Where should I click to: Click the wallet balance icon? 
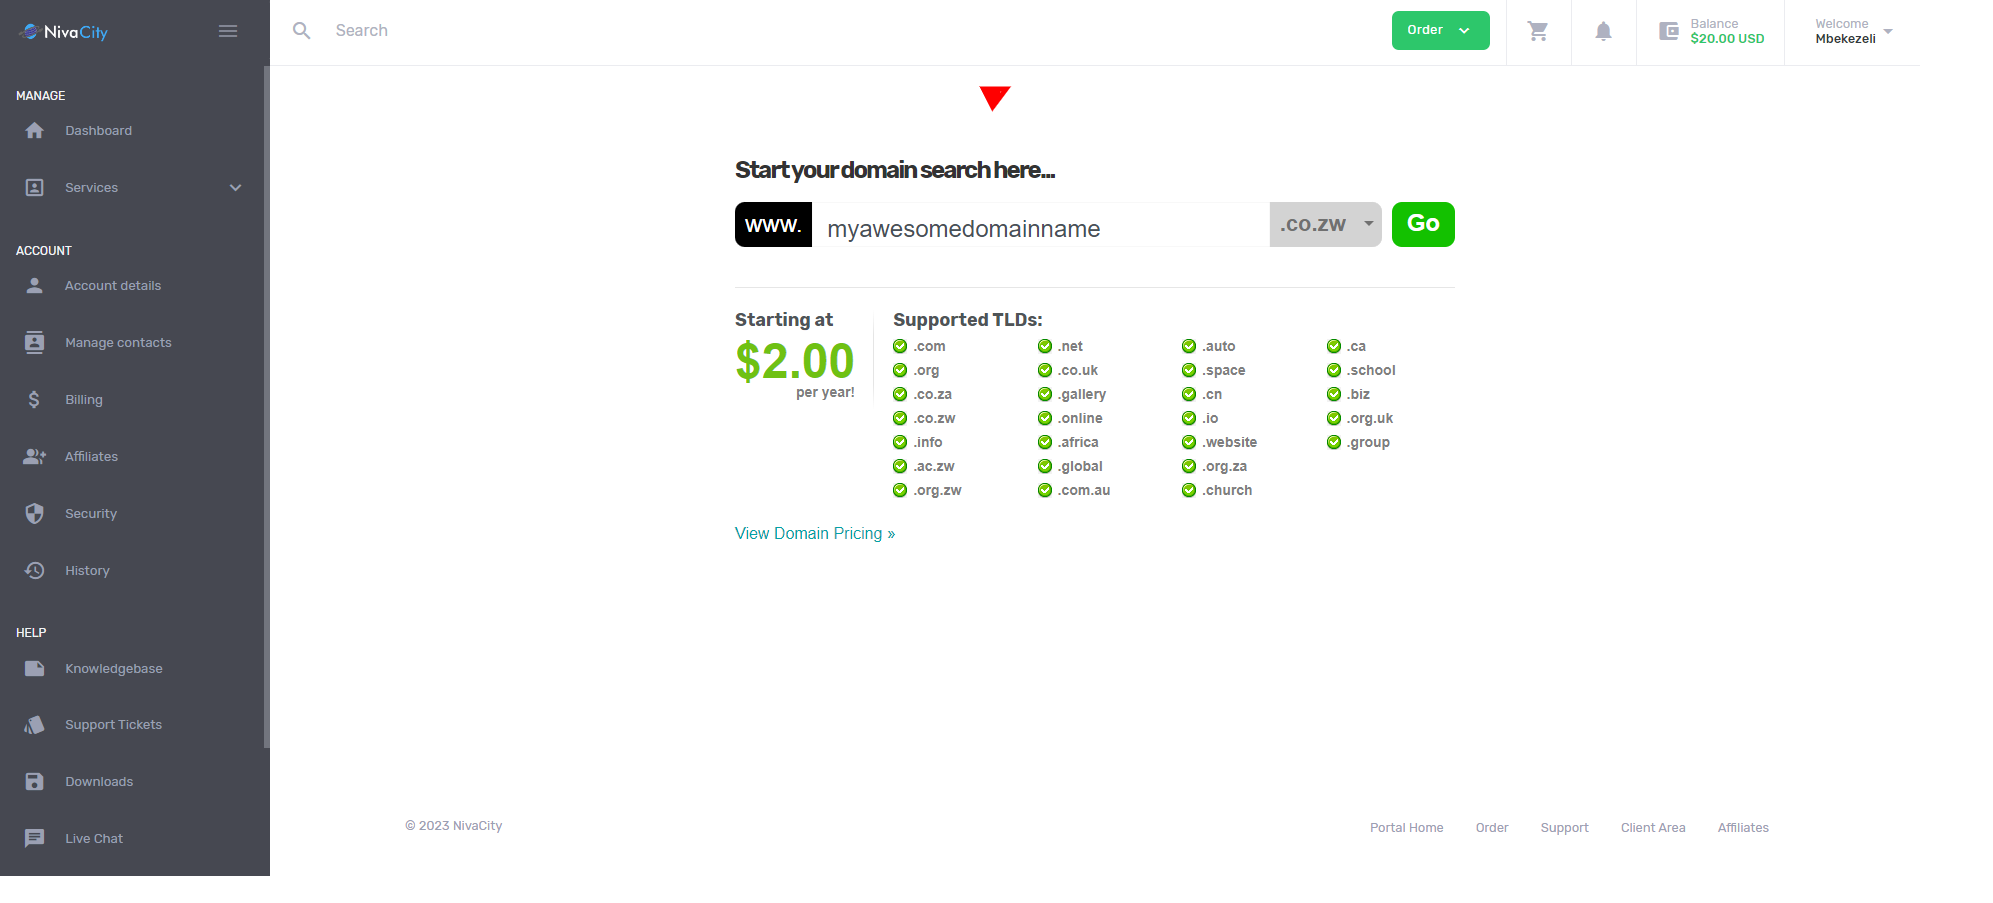[1669, 31]
